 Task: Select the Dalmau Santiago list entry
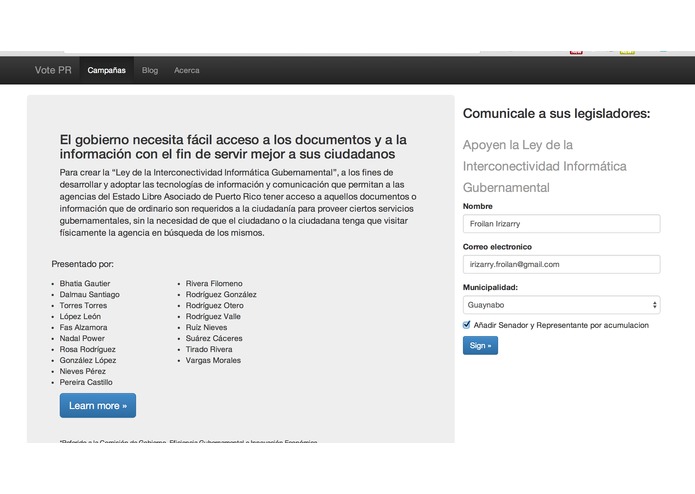(90, 294)
